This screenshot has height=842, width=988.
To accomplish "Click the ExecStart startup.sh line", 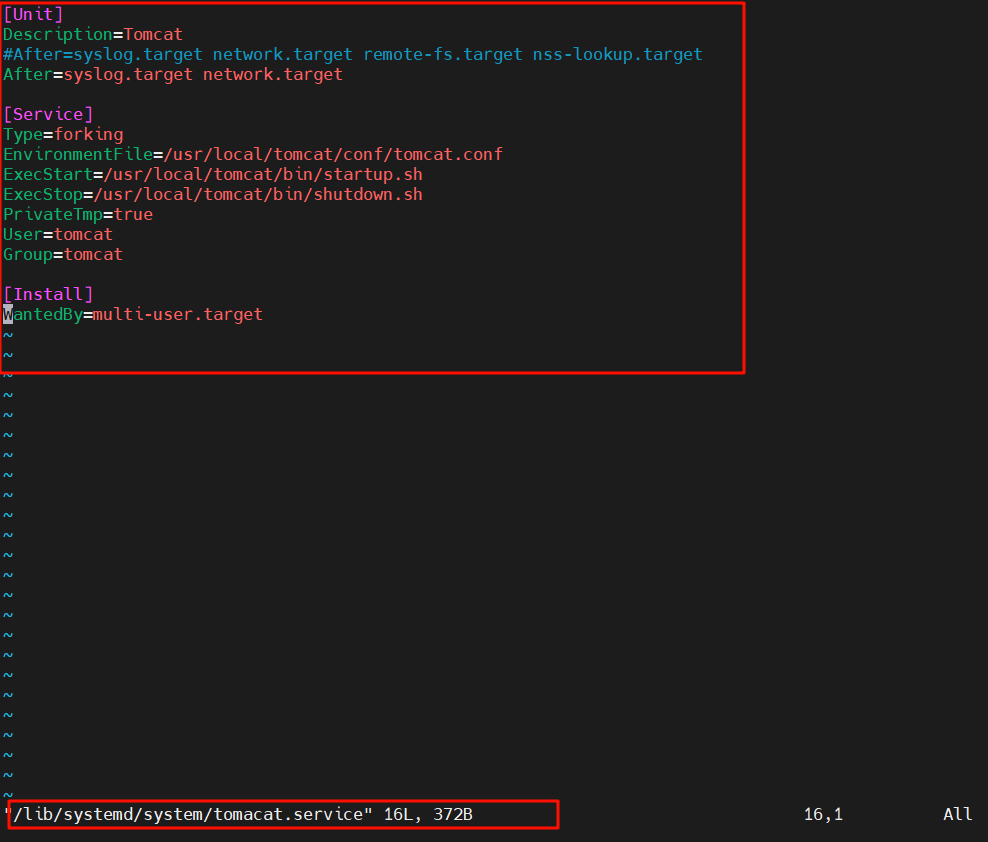I will coord(212,174).
